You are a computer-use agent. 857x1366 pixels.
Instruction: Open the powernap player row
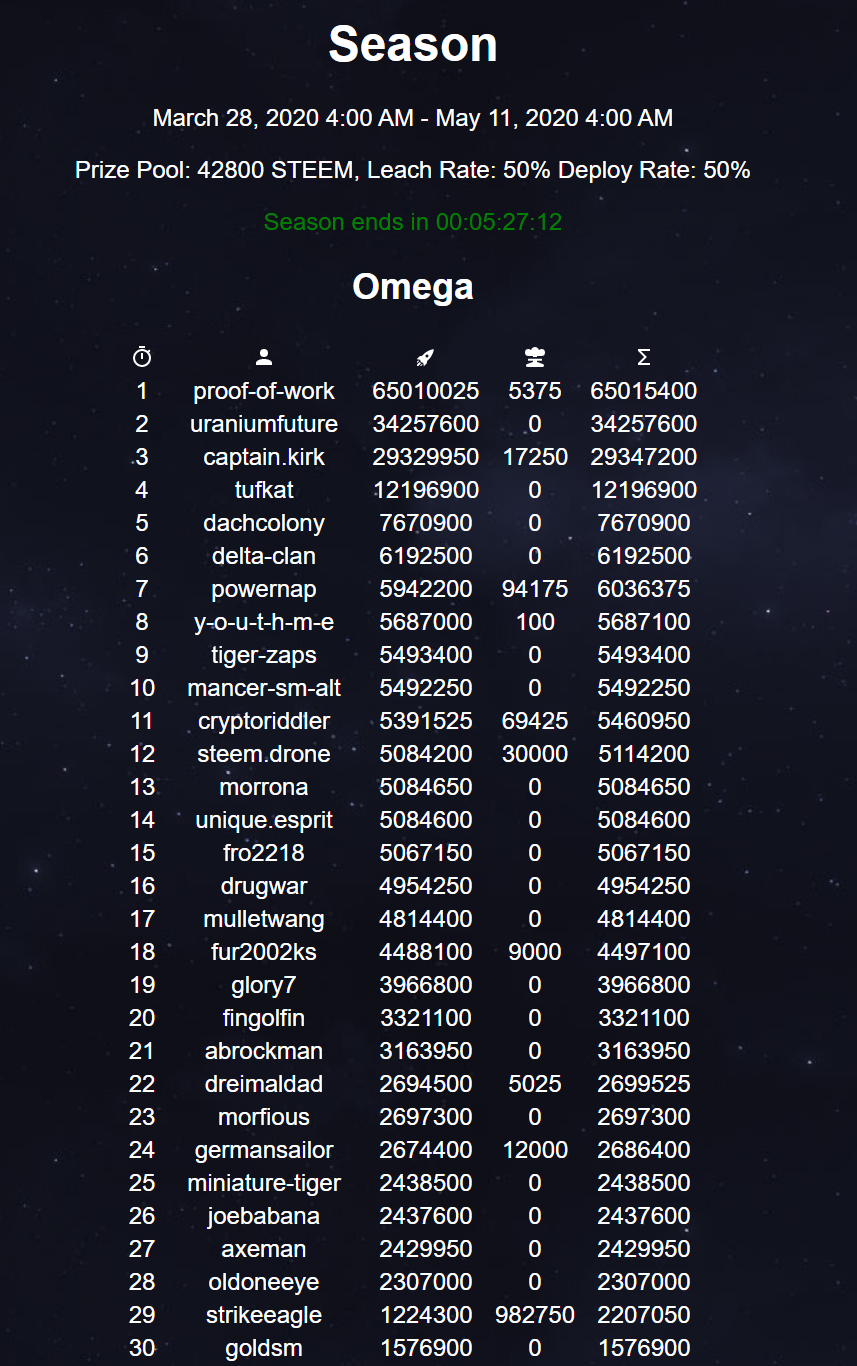413,589
